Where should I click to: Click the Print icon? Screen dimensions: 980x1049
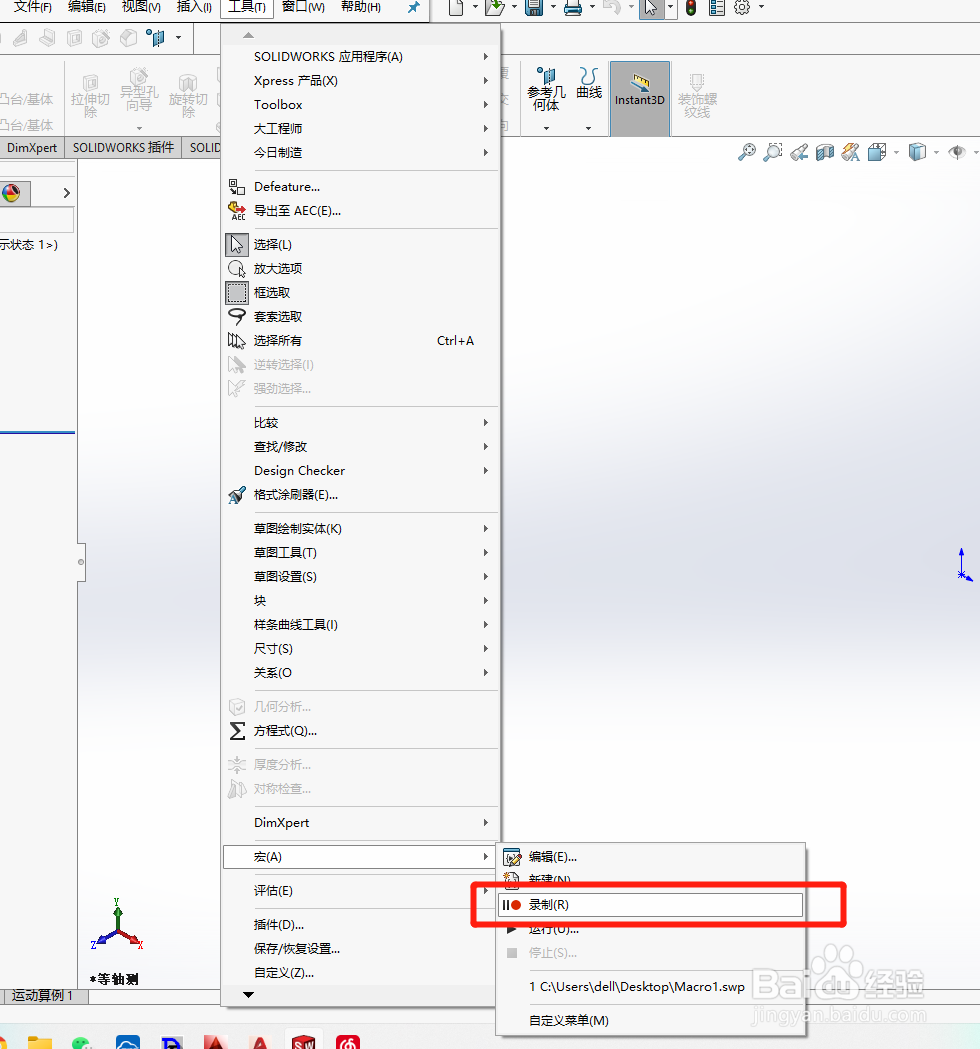pos(573,7)
